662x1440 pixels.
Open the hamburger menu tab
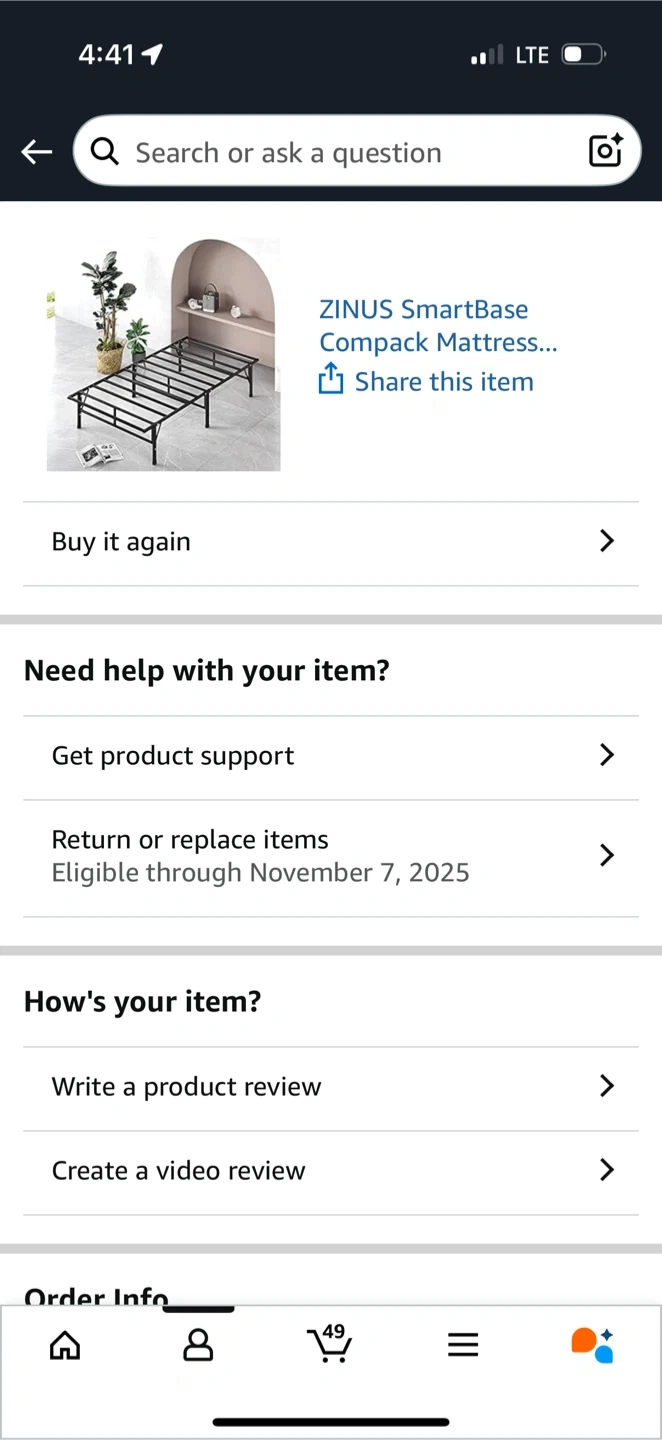pos(463,1345)
